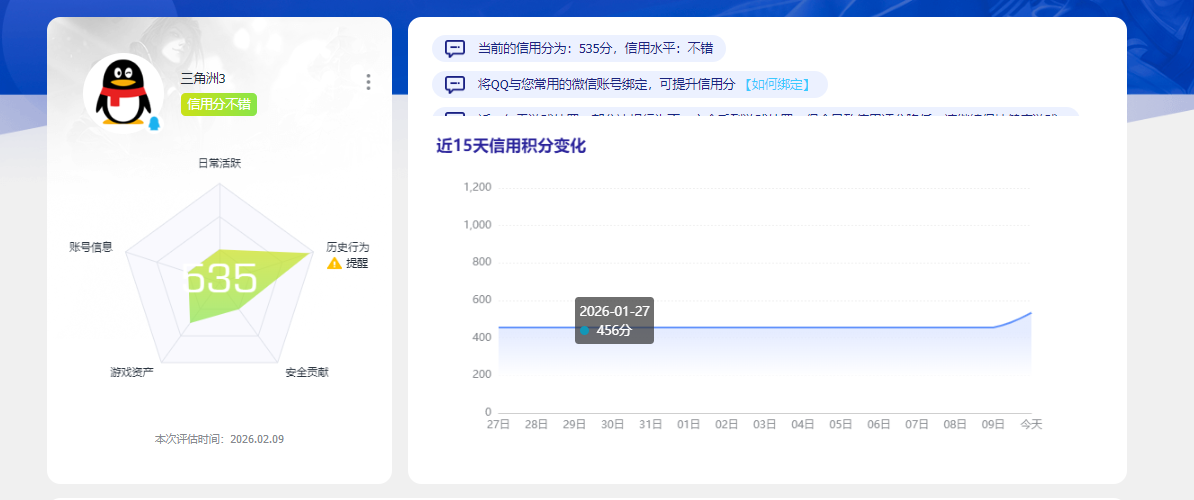
Task: Click the 提醒 reminder label
Action: pos(356,263)
